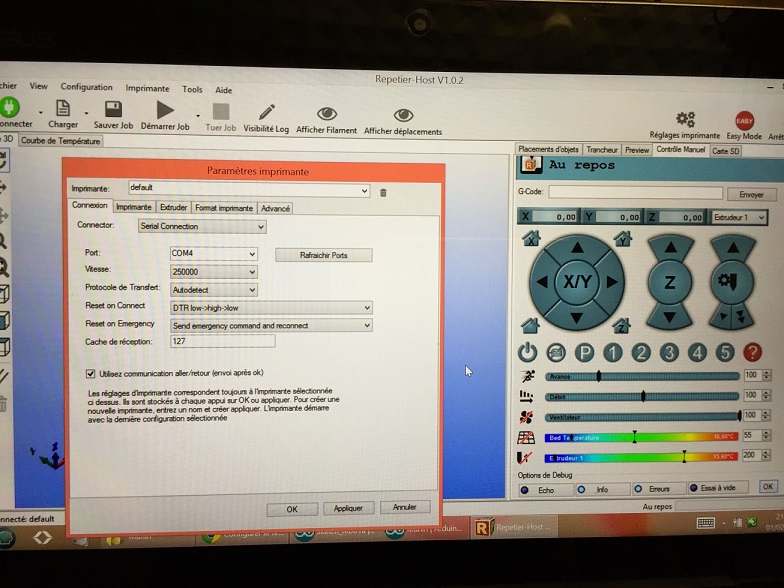Start the print with Démarrer Job

pyautogui.click(x=164, y=110)
